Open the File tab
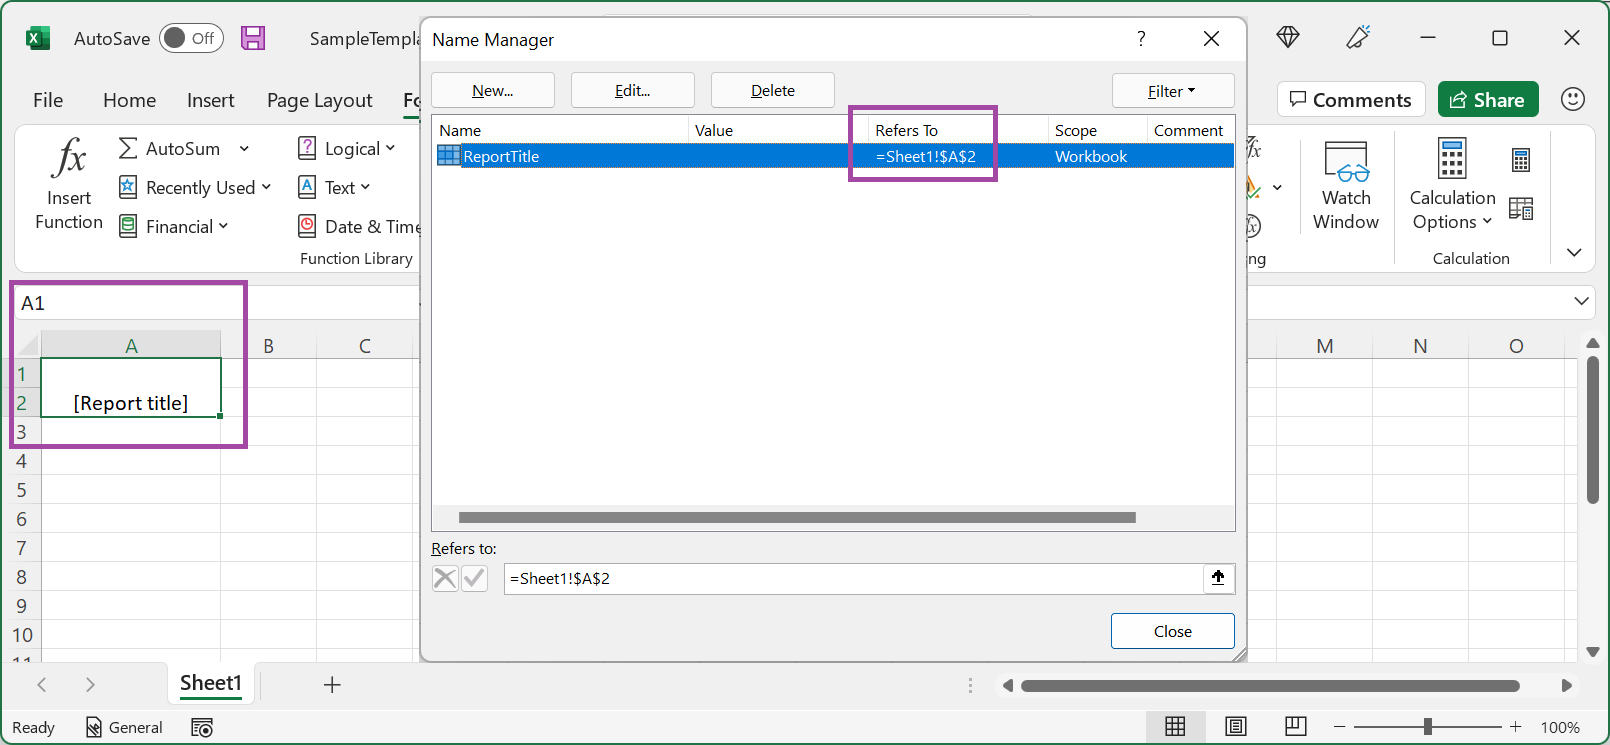This screenshot has width=1610, height=745. point(48,100)
